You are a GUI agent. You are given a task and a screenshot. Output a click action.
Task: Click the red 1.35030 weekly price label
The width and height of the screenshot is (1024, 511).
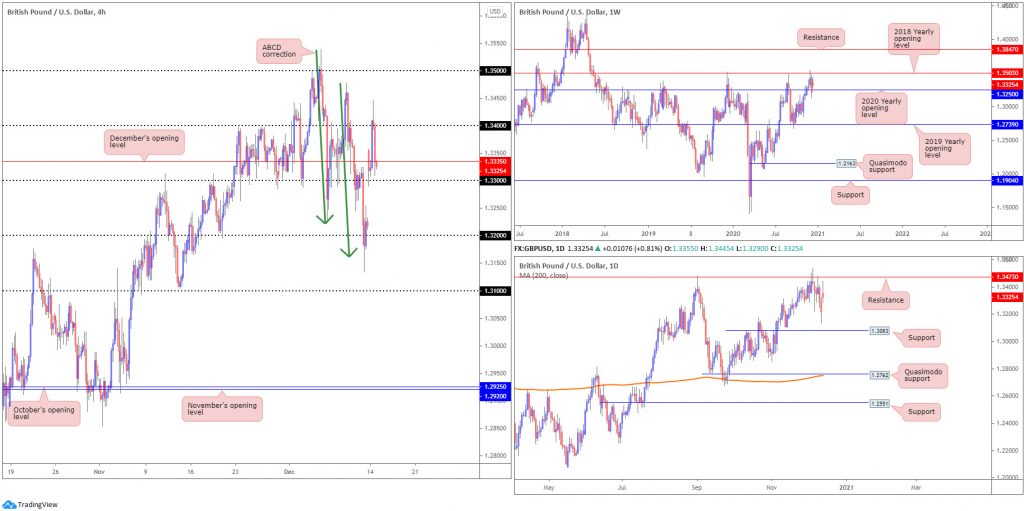[x=1007, y=73]
